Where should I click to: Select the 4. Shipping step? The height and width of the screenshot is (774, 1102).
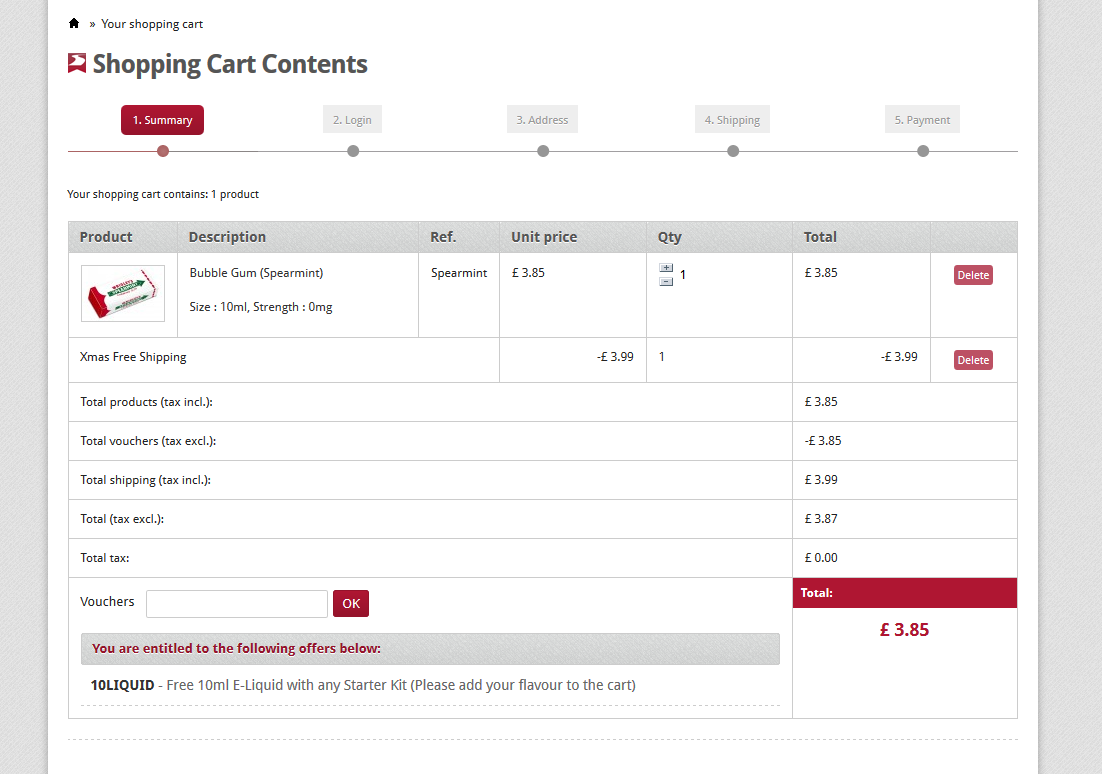pos(732,120)
